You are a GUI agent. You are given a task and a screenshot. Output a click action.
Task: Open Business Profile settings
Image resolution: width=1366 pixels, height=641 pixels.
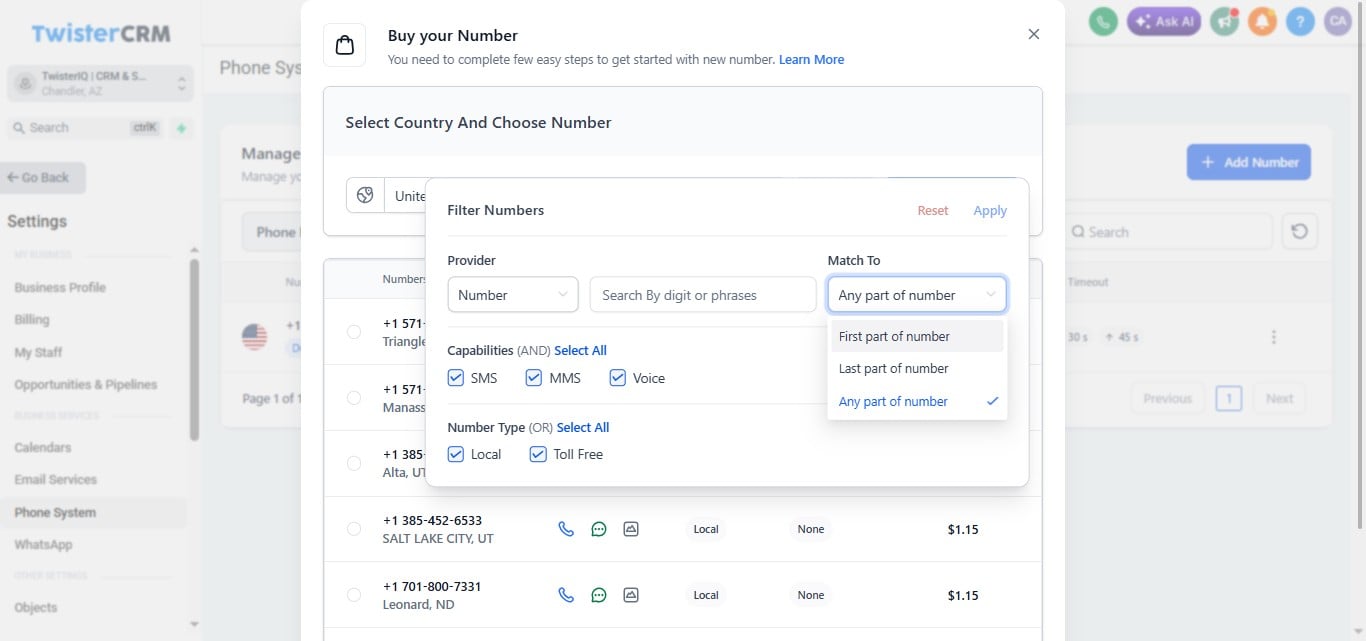pyautogui.click(x=60, y=287)
